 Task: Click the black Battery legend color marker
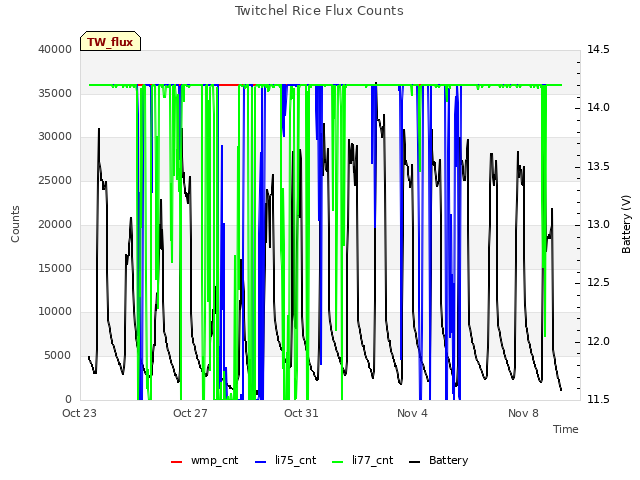414,462
